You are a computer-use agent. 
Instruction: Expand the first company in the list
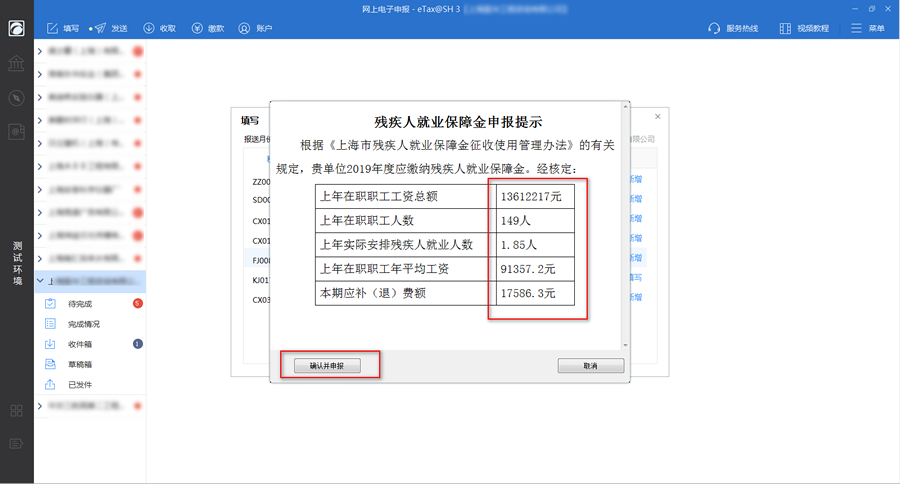tap(40, 50)
